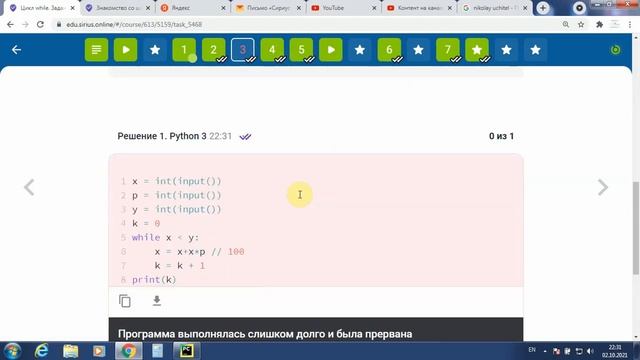Viewport: 640px width, 360px height.
Task: Open the Windows Start menu
Action: [x=12, y=351]
